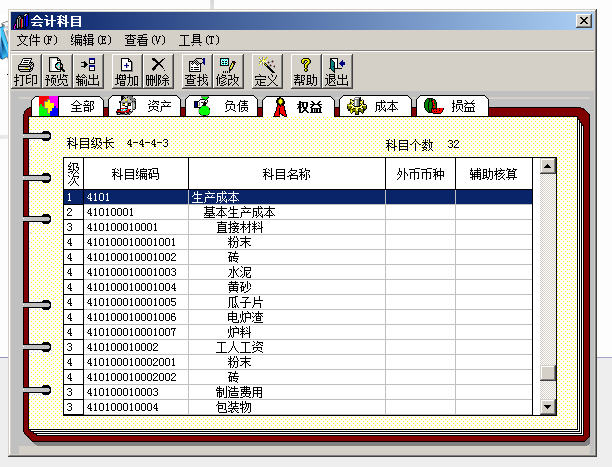Select the 水泥 row
This screenshot has width=612, height=467.
(x=298, y=272)
